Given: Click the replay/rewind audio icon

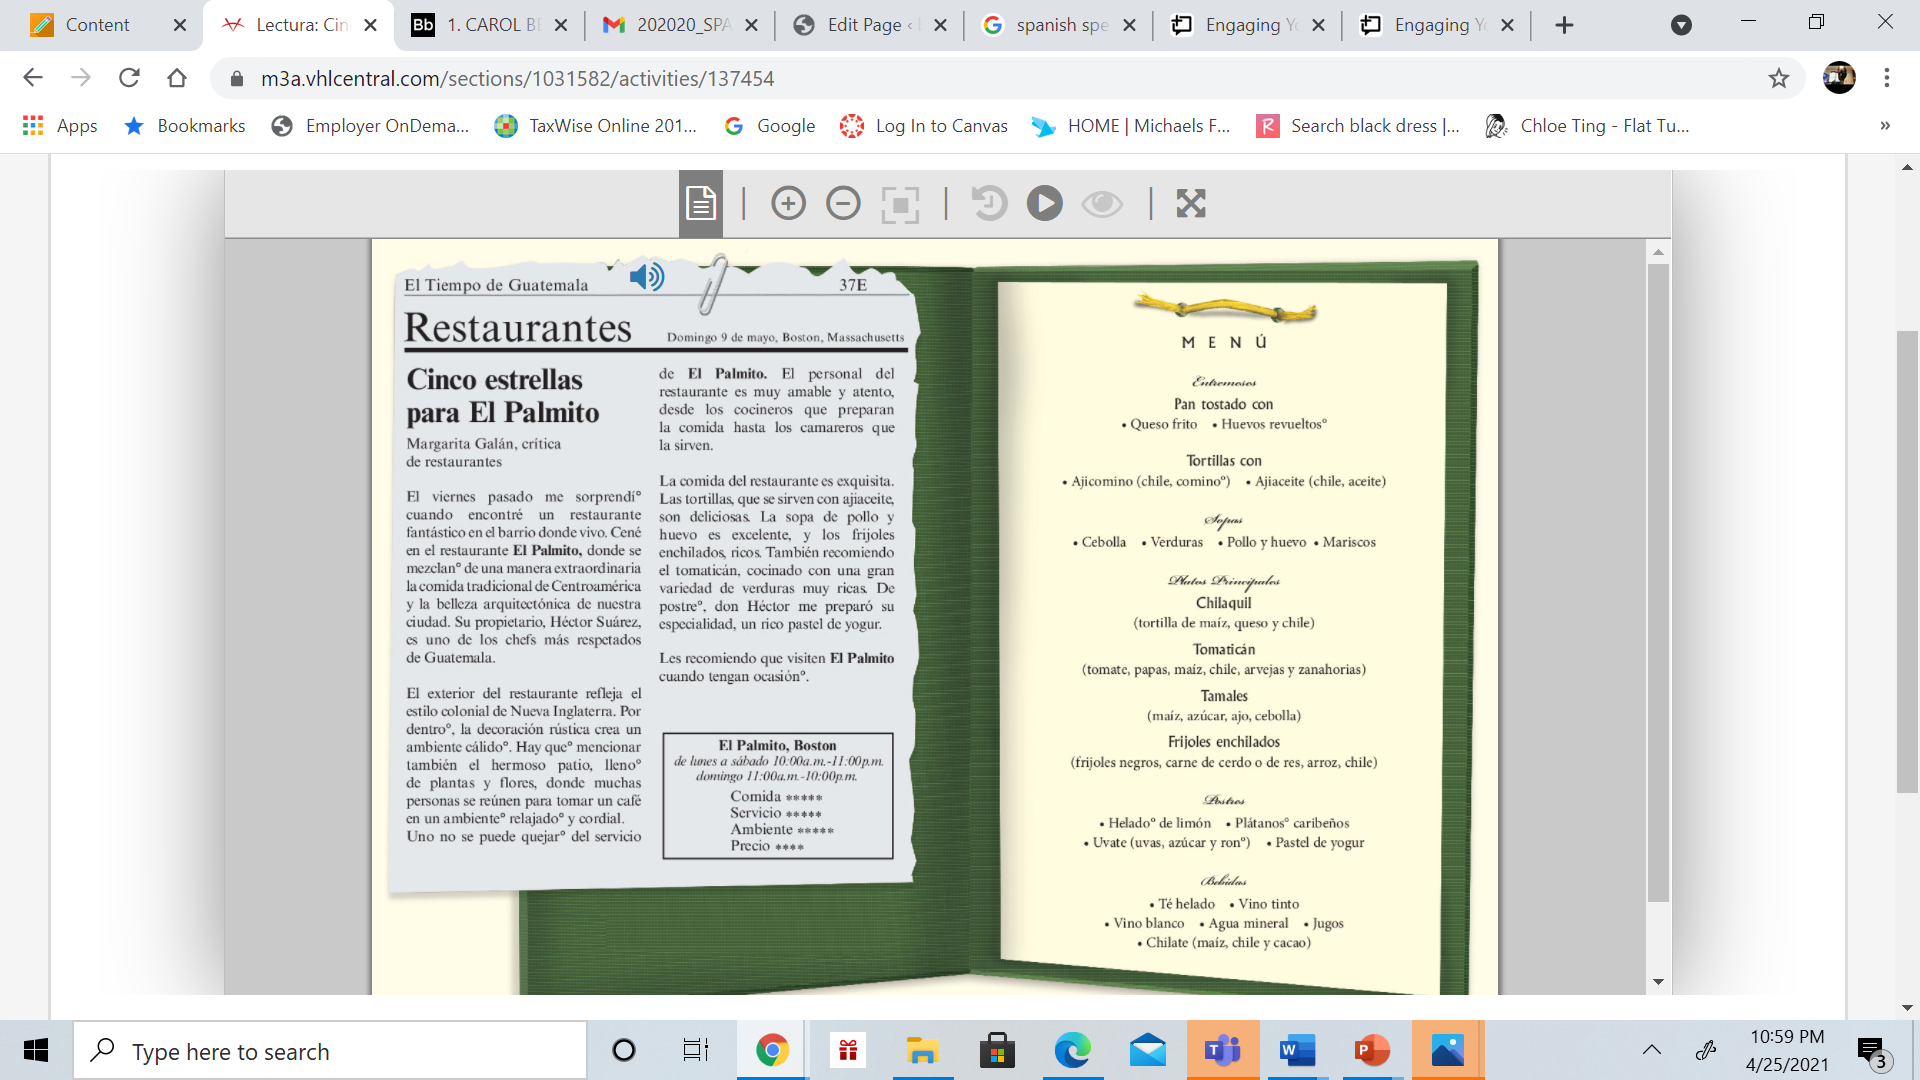Looking at the screenshot, I should click(x=989, y=204).
